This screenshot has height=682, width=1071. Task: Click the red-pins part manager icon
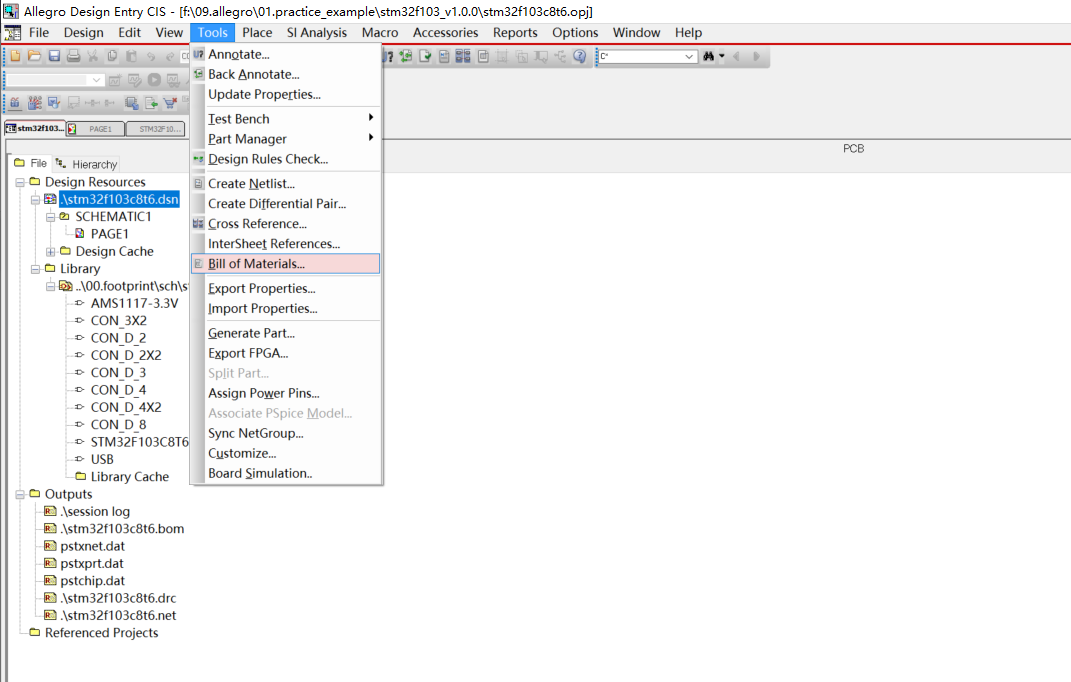(35, 103)
